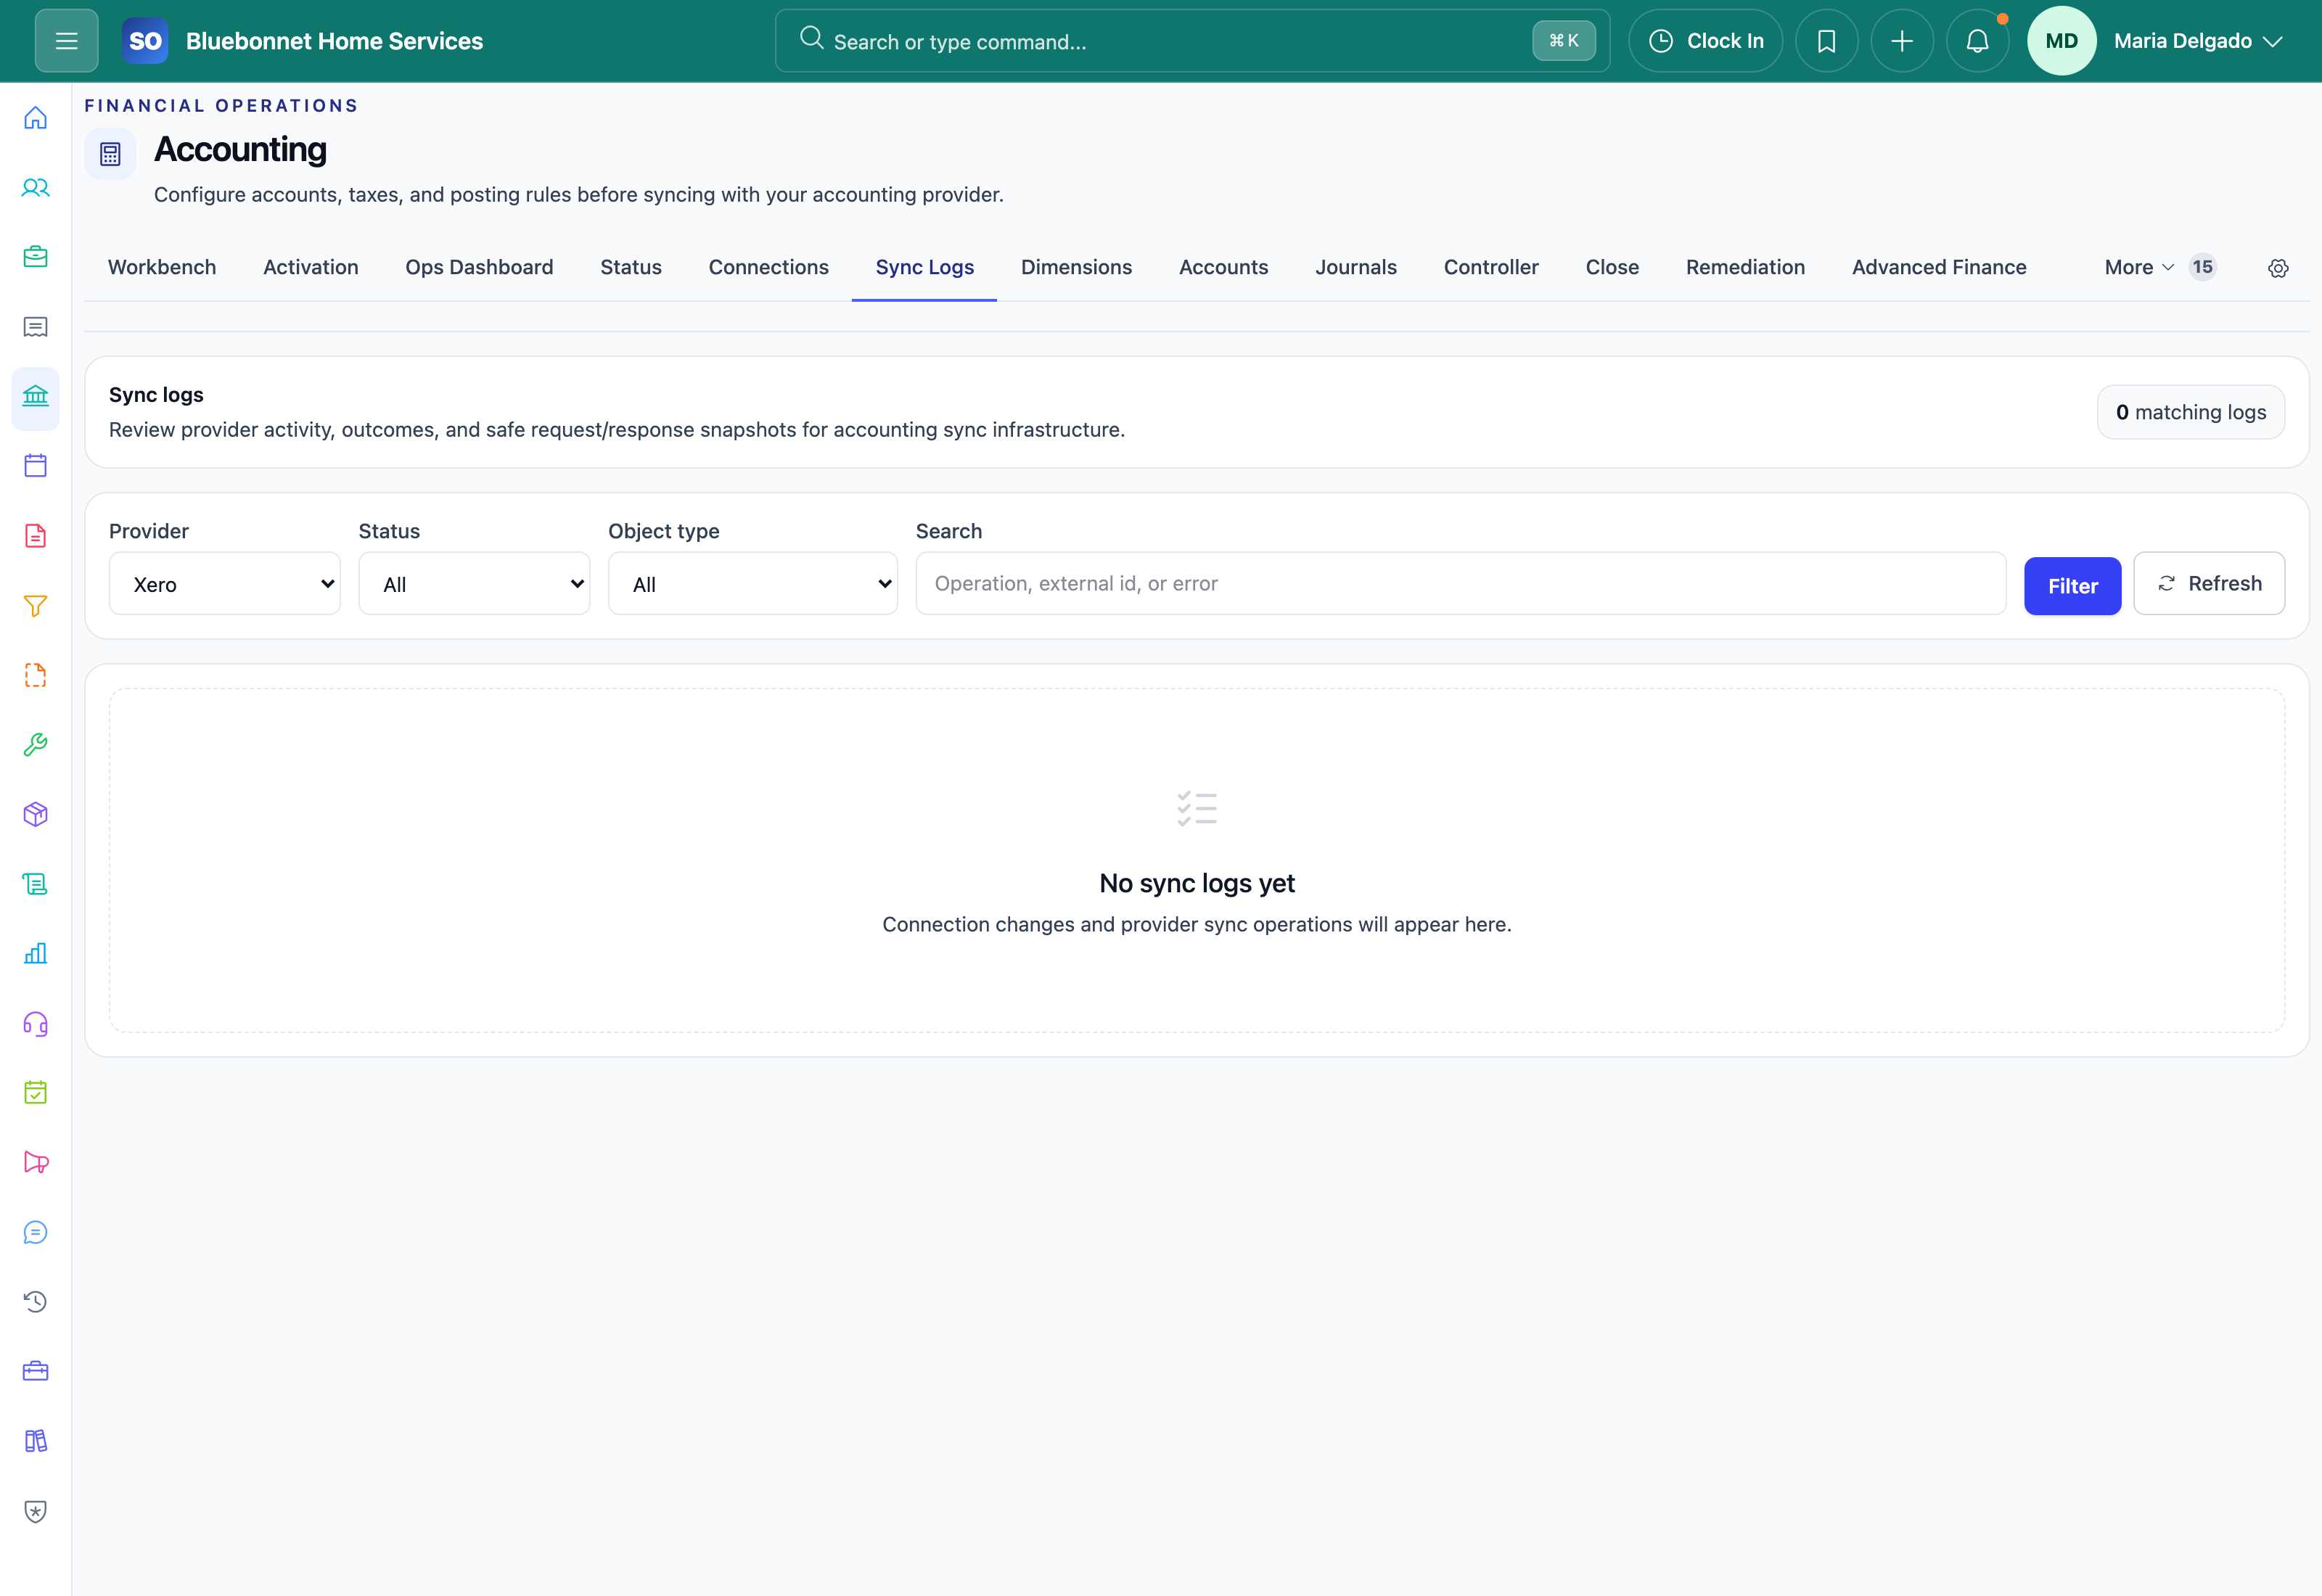Image resolution: width=2322 pixels, height=1596 pixels.
Task: Open the purple toolbox icon in the sidebar
Action: [x=36, y=1372]
